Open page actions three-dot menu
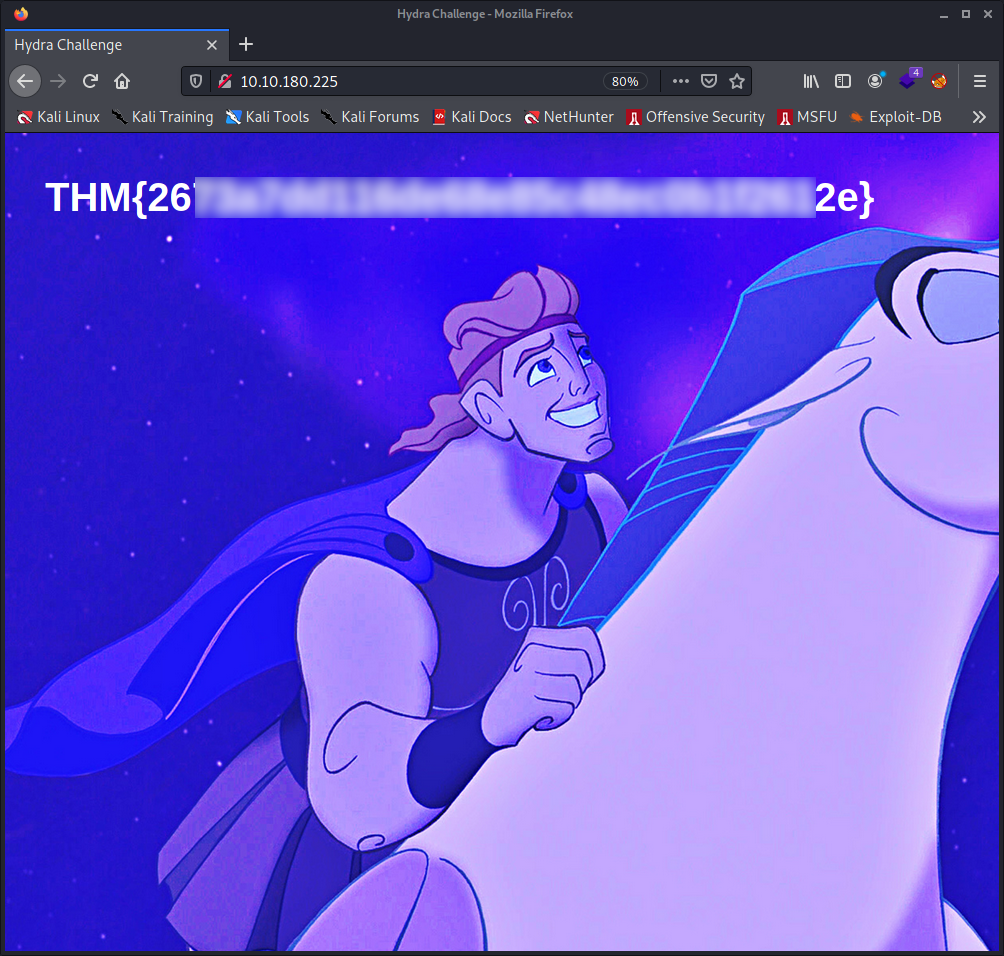Viewport: 1004px width, 956px height. (x=681, y=81)
